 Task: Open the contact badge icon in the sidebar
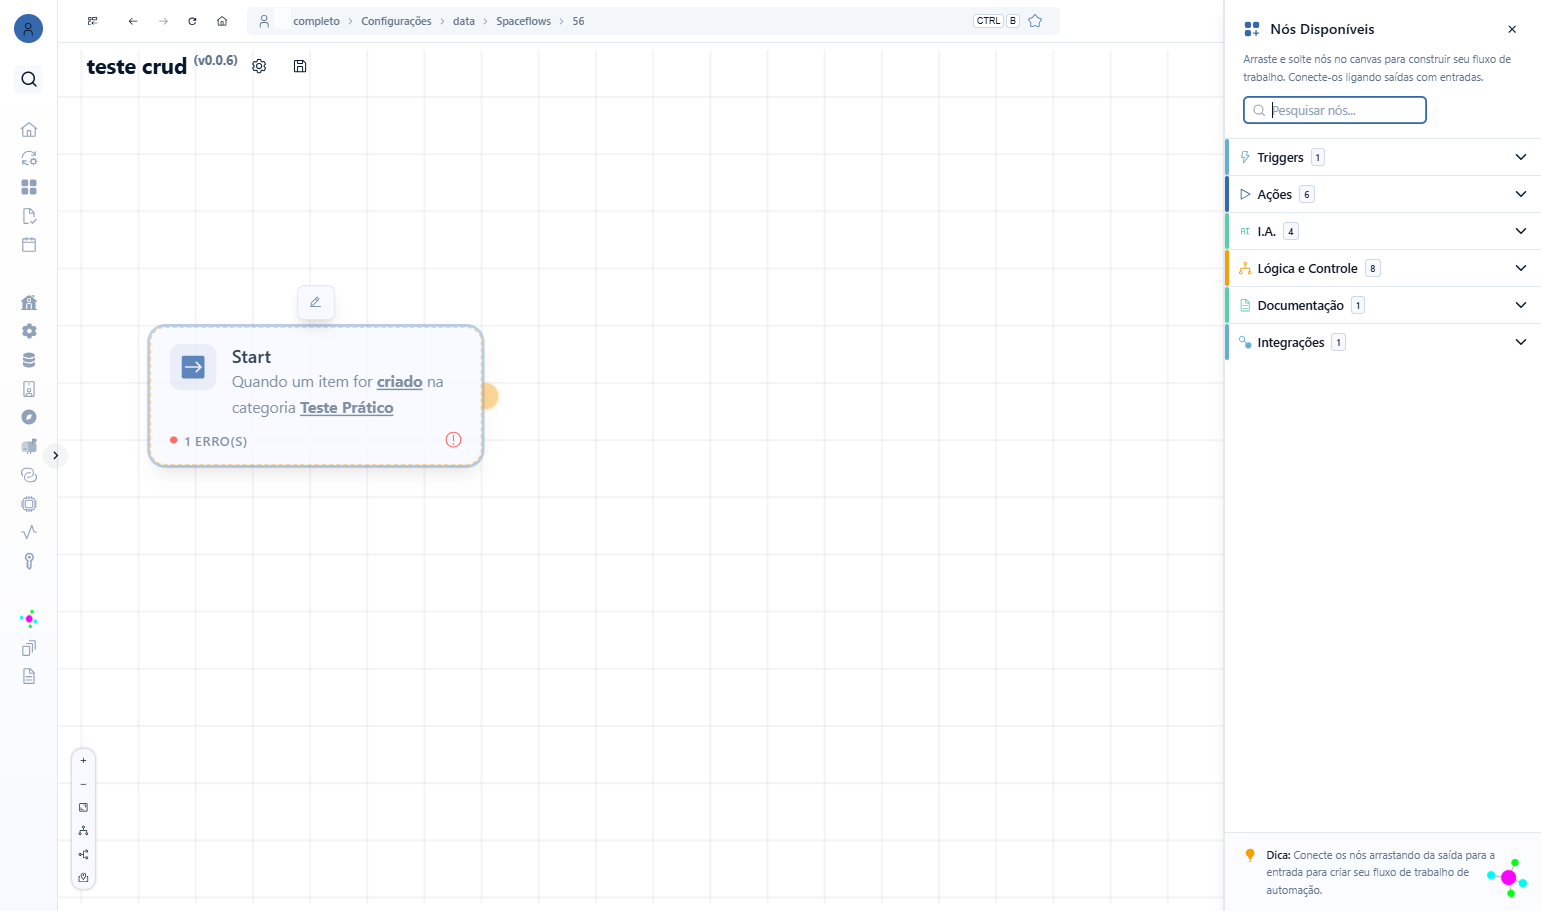pyautogui.click(x=29, y=389)
